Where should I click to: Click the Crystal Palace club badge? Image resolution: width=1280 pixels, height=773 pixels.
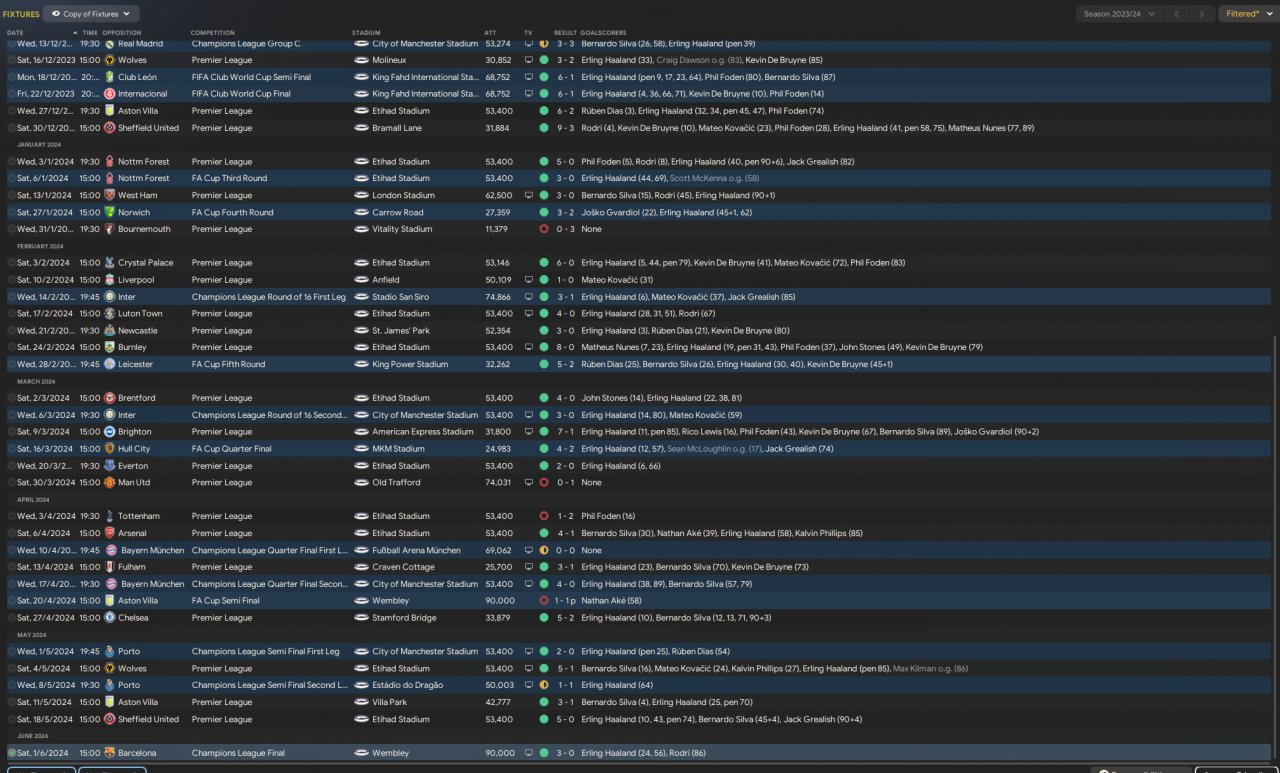pyautogui.click(x=109, y=263)
